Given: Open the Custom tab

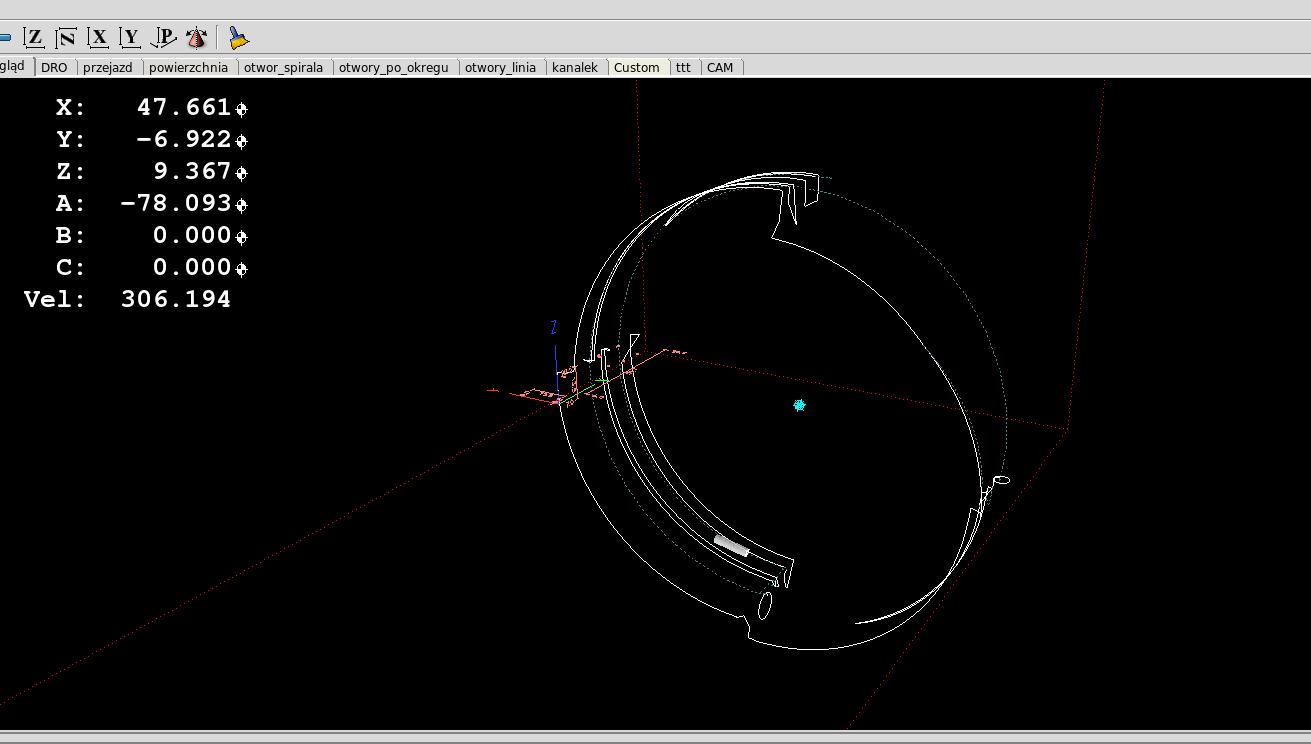Looking at the screenshot, I should point(637,67).
